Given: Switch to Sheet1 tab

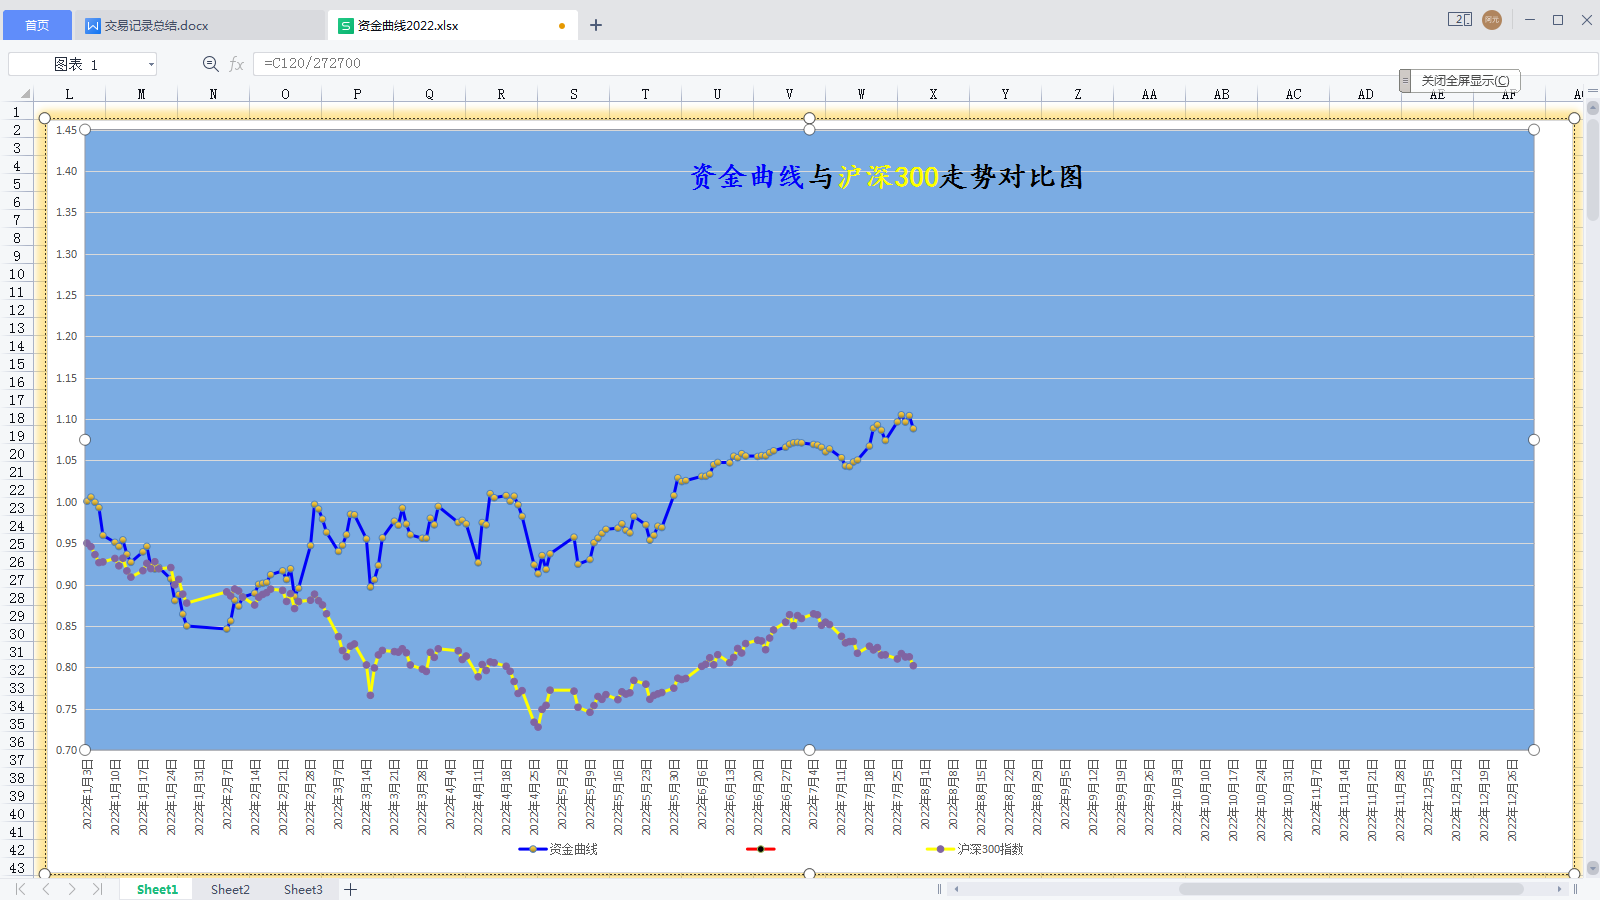Looking at the screenshot, I should pos(157,889).
